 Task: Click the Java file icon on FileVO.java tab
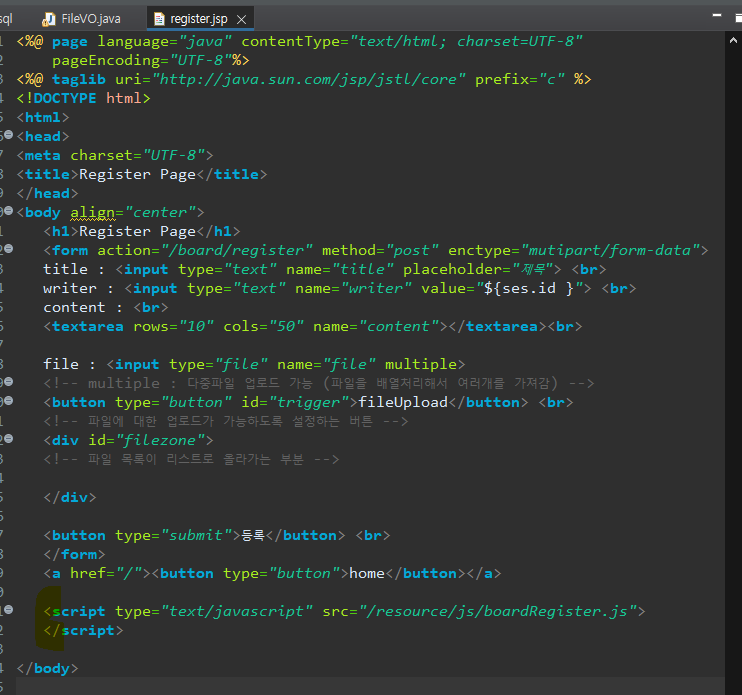(x=48, y=19)
